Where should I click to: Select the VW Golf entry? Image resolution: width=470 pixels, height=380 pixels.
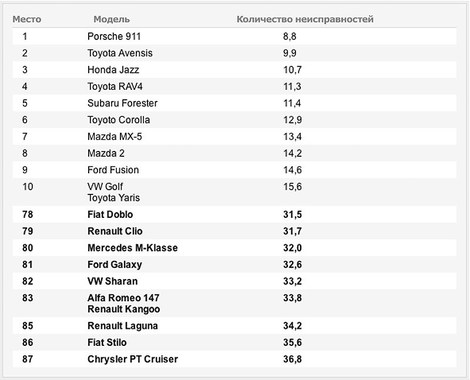pyautogui.click(x=105, y=186)
